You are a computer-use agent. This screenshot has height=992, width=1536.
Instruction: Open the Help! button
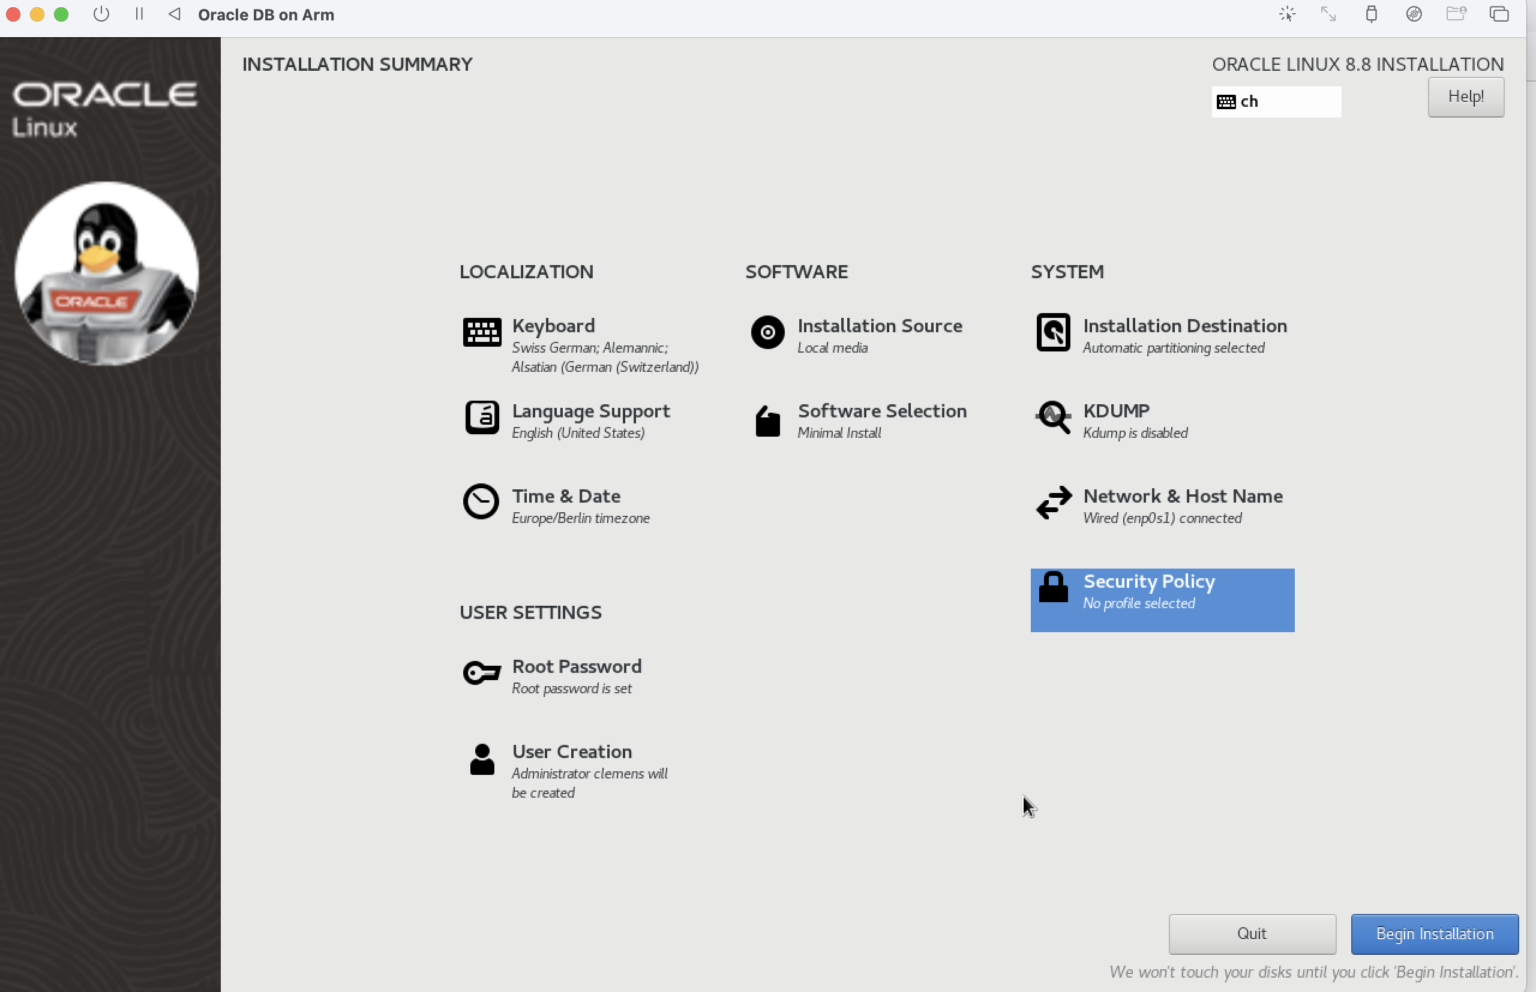1465,97
